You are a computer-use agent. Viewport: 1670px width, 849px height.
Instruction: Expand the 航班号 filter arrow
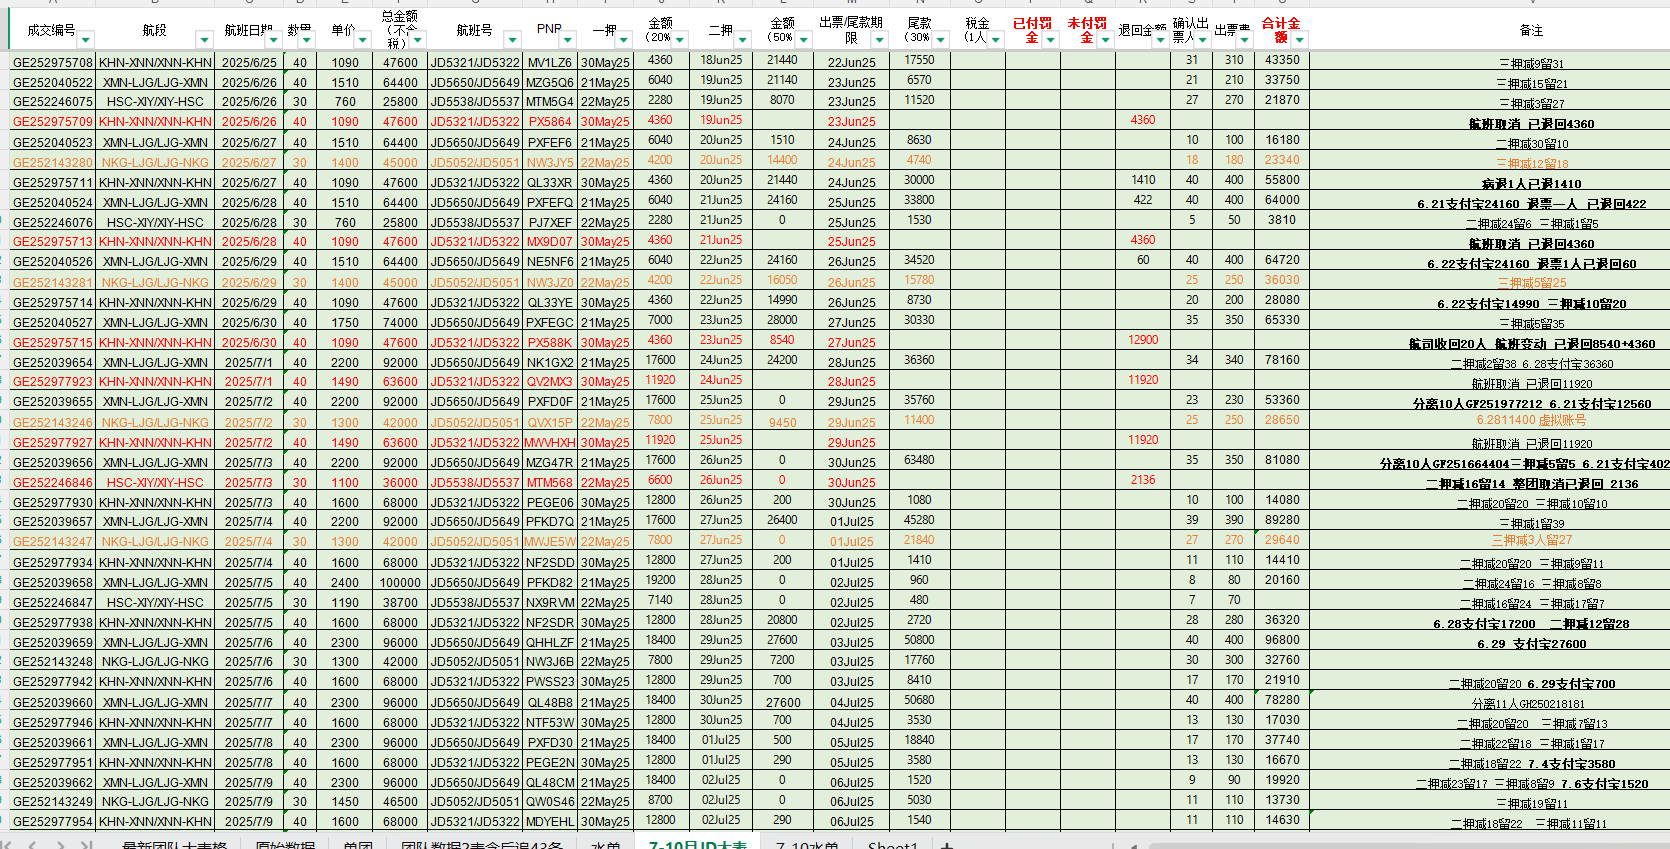point(512,40)
